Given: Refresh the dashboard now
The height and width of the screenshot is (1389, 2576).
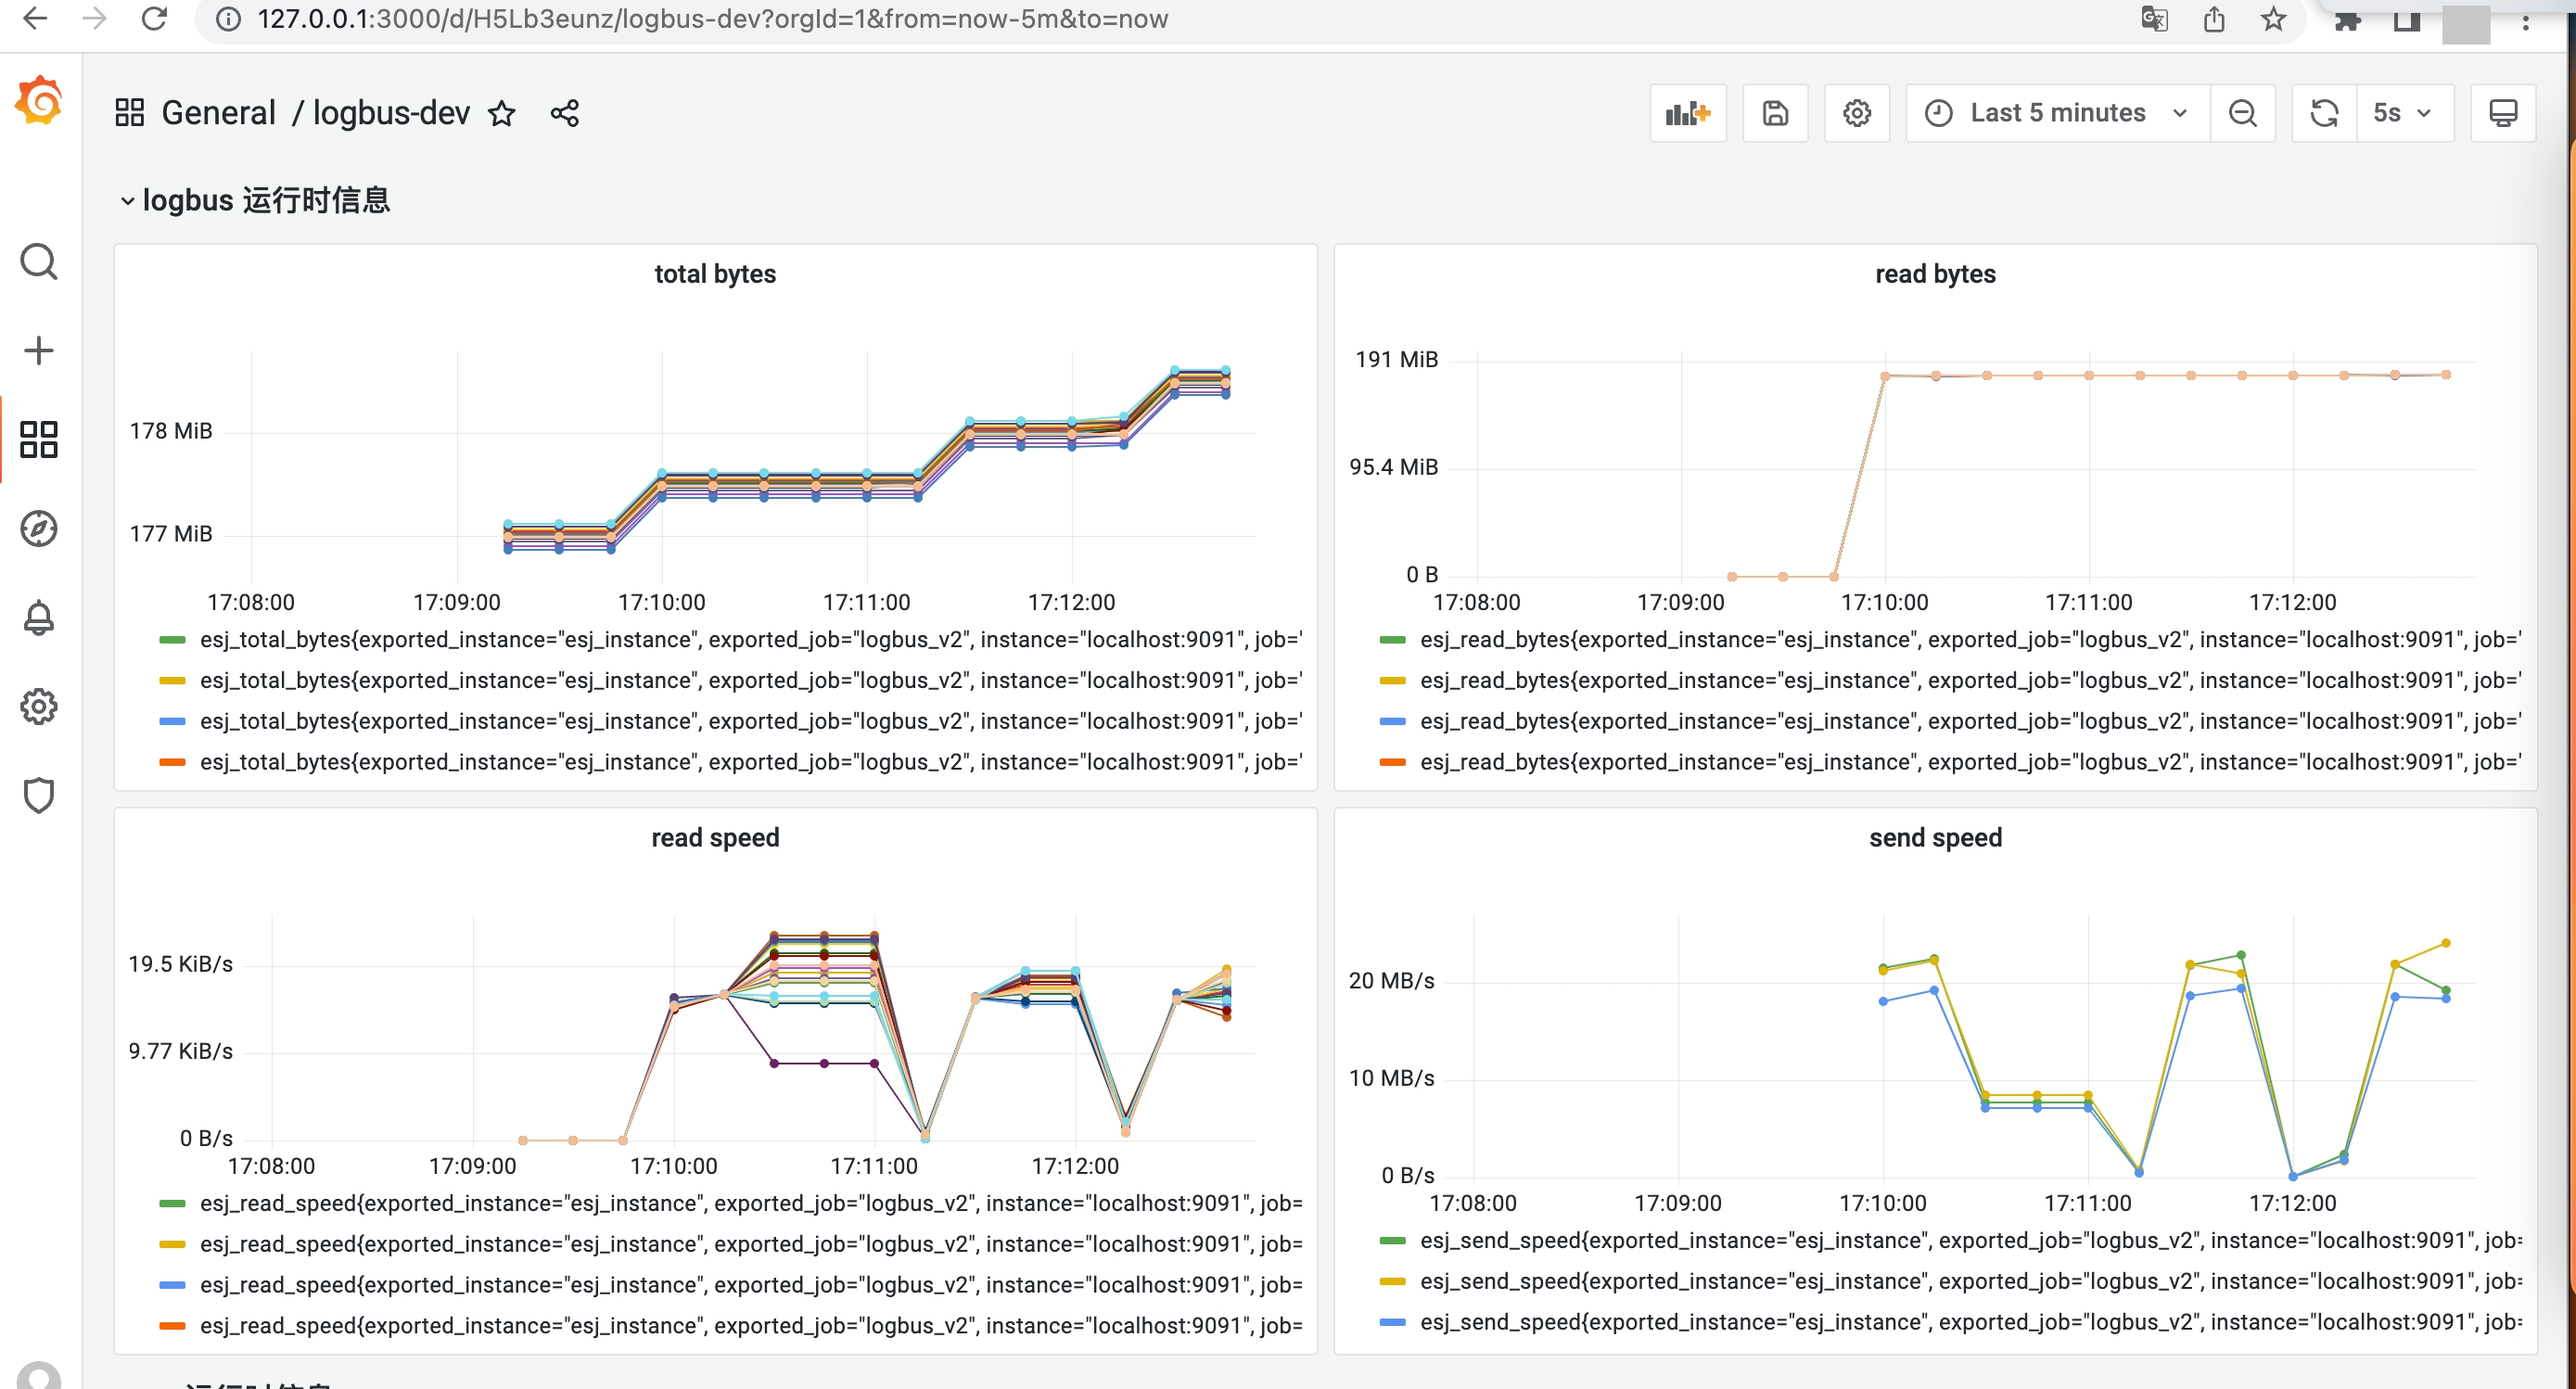Looking at the screenshot, I should pos(2324,113).
